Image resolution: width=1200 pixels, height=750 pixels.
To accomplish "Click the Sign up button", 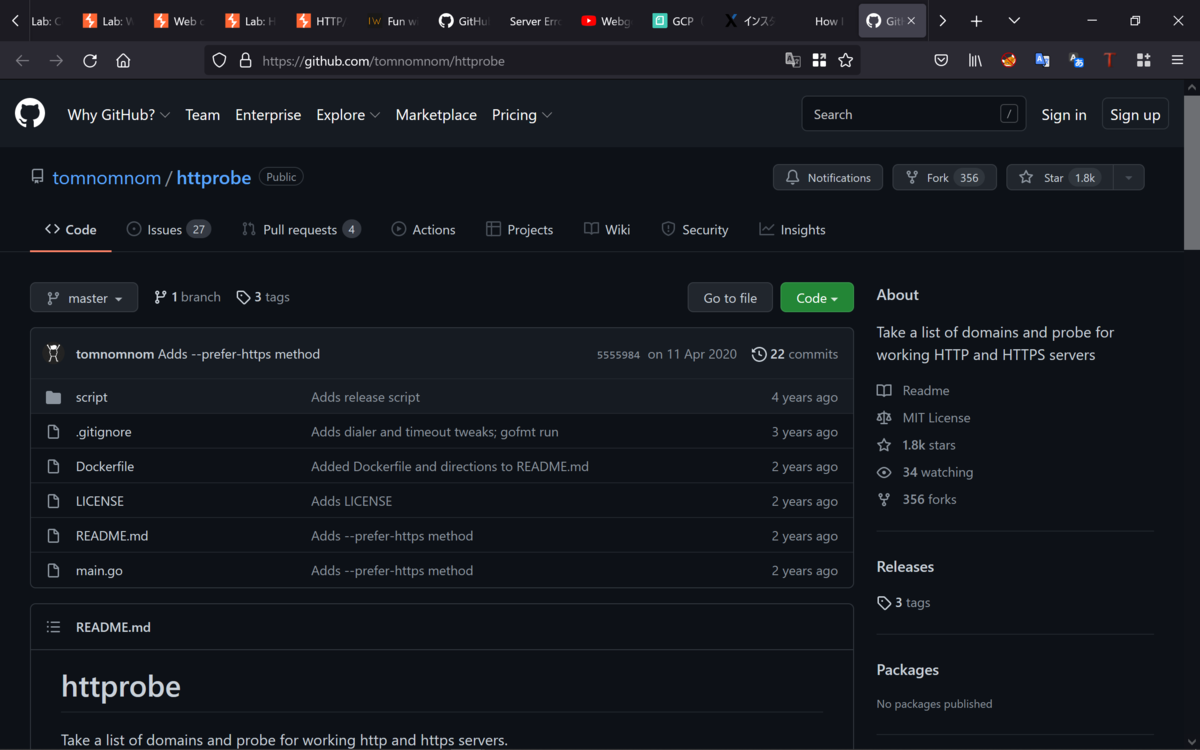I will (x=1135, y=115).
